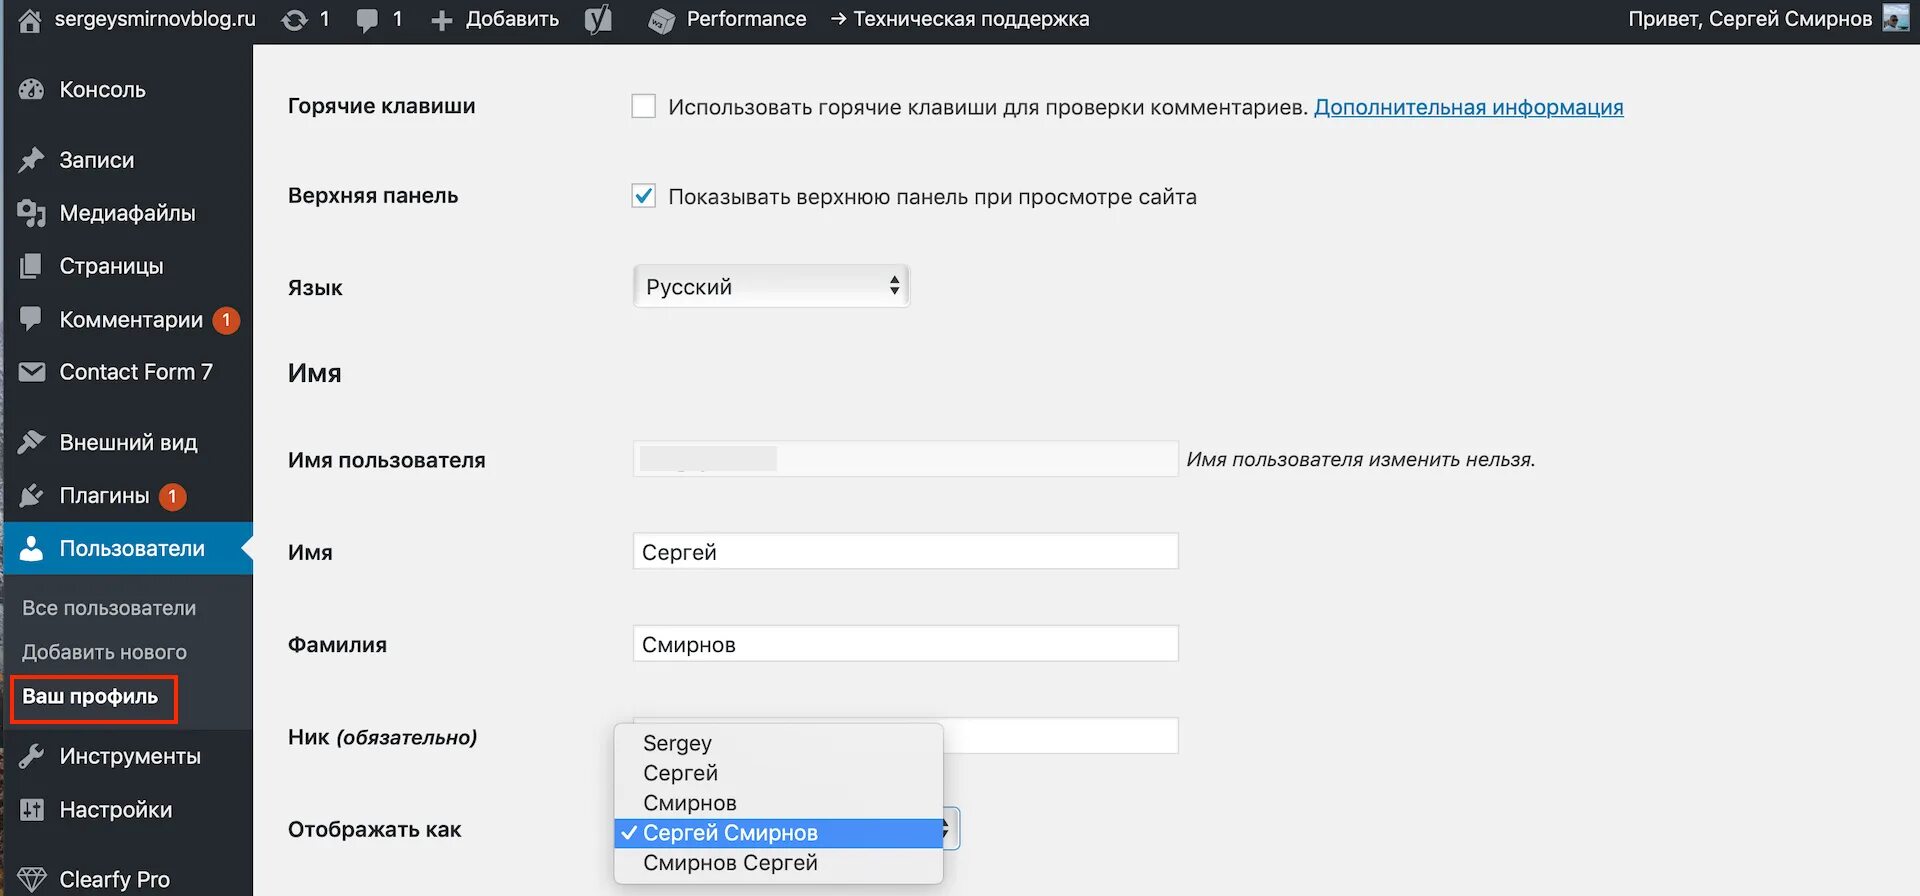Click the user avatar in top right

click(x=1895, y=18)
